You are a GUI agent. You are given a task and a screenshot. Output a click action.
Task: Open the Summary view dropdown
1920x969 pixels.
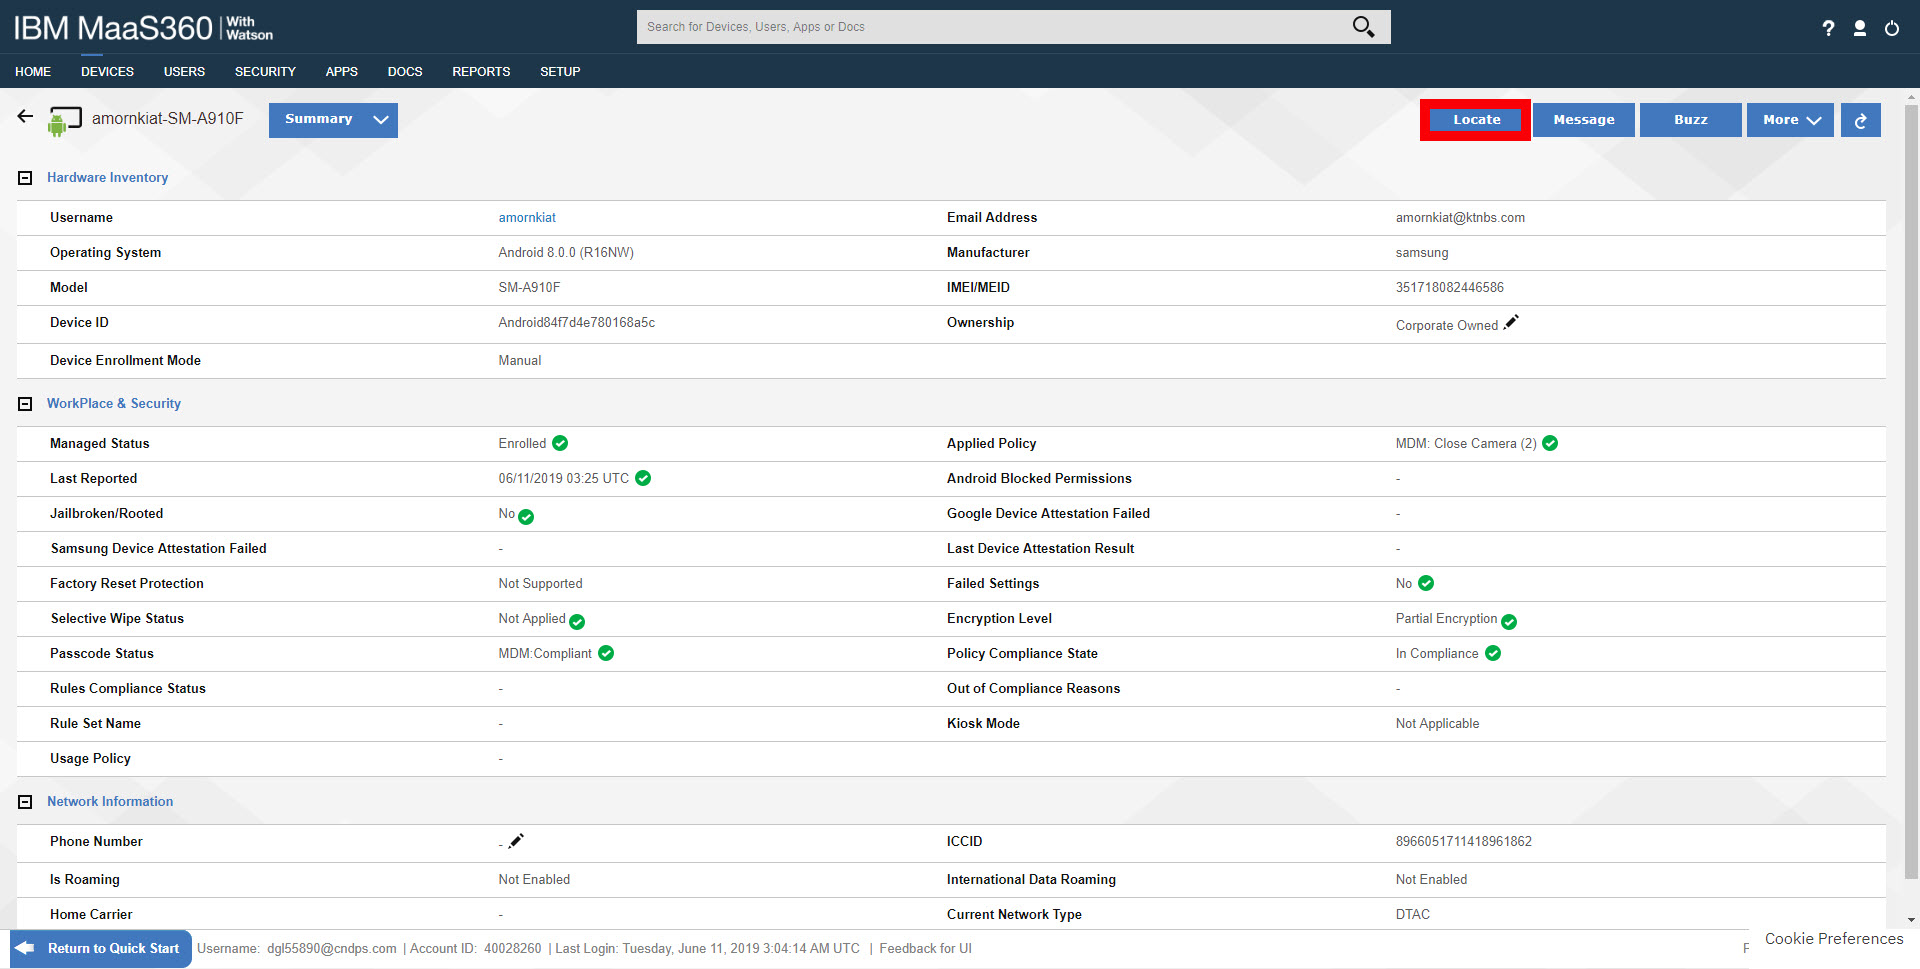[333, 120]
